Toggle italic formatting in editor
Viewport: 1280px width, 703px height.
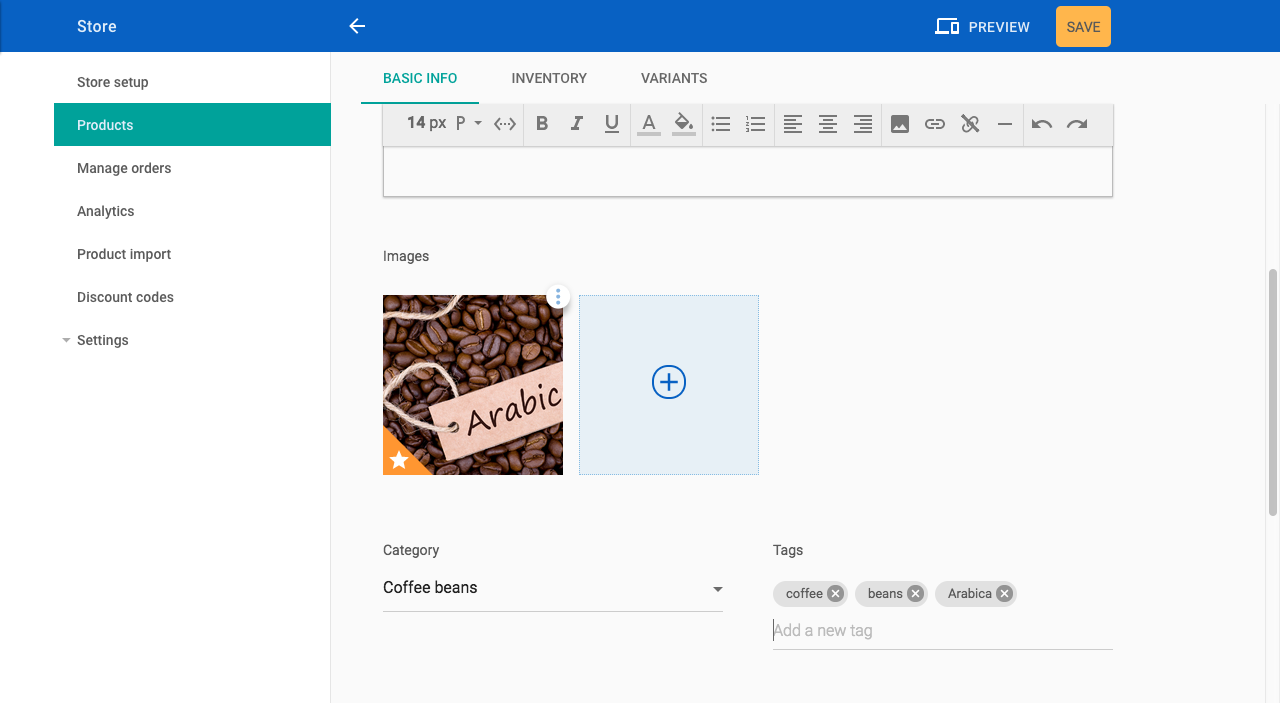[577, 124]
